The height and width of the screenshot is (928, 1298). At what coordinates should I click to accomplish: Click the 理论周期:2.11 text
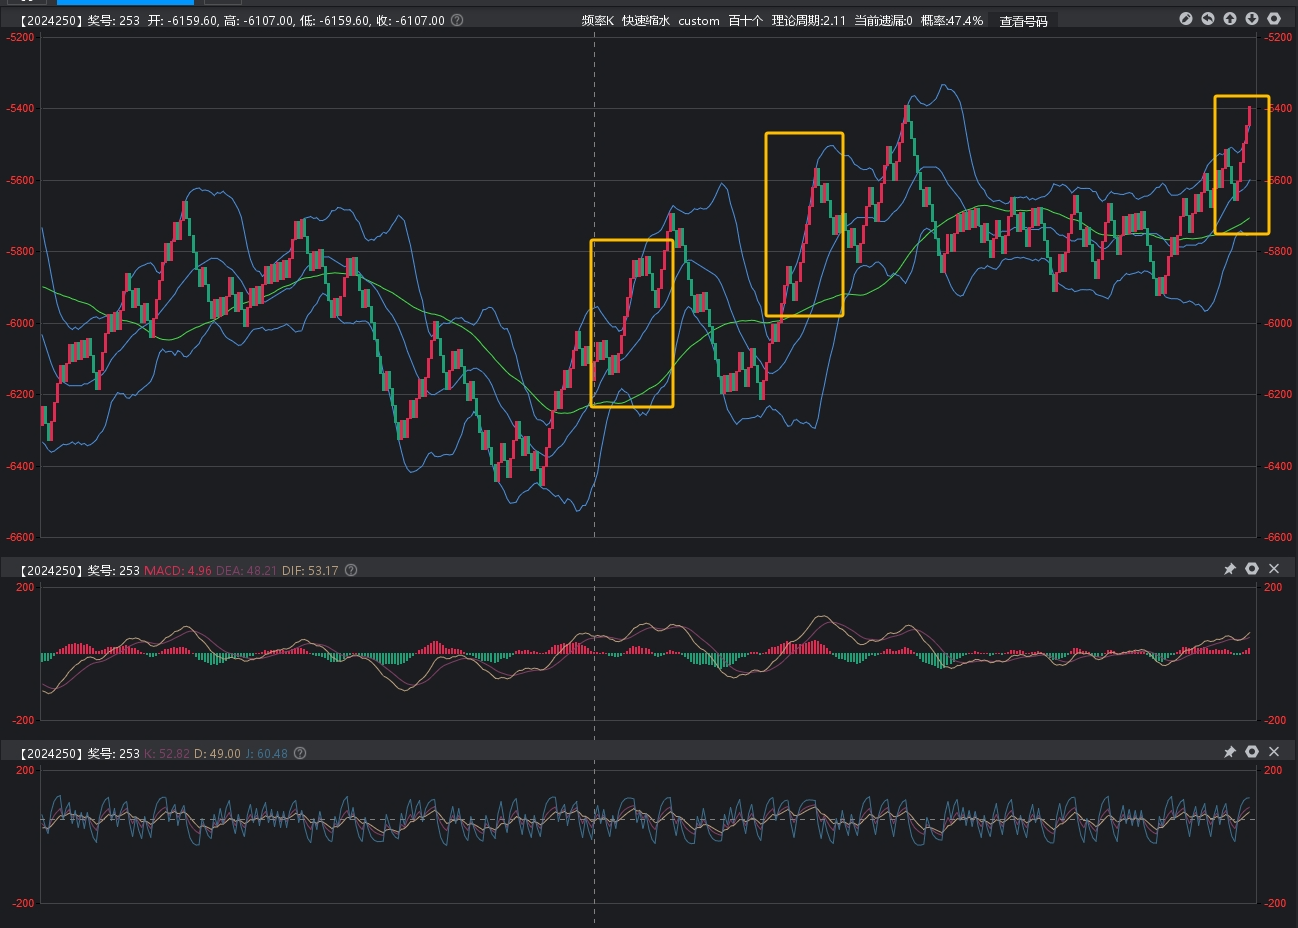pos(809,20)
